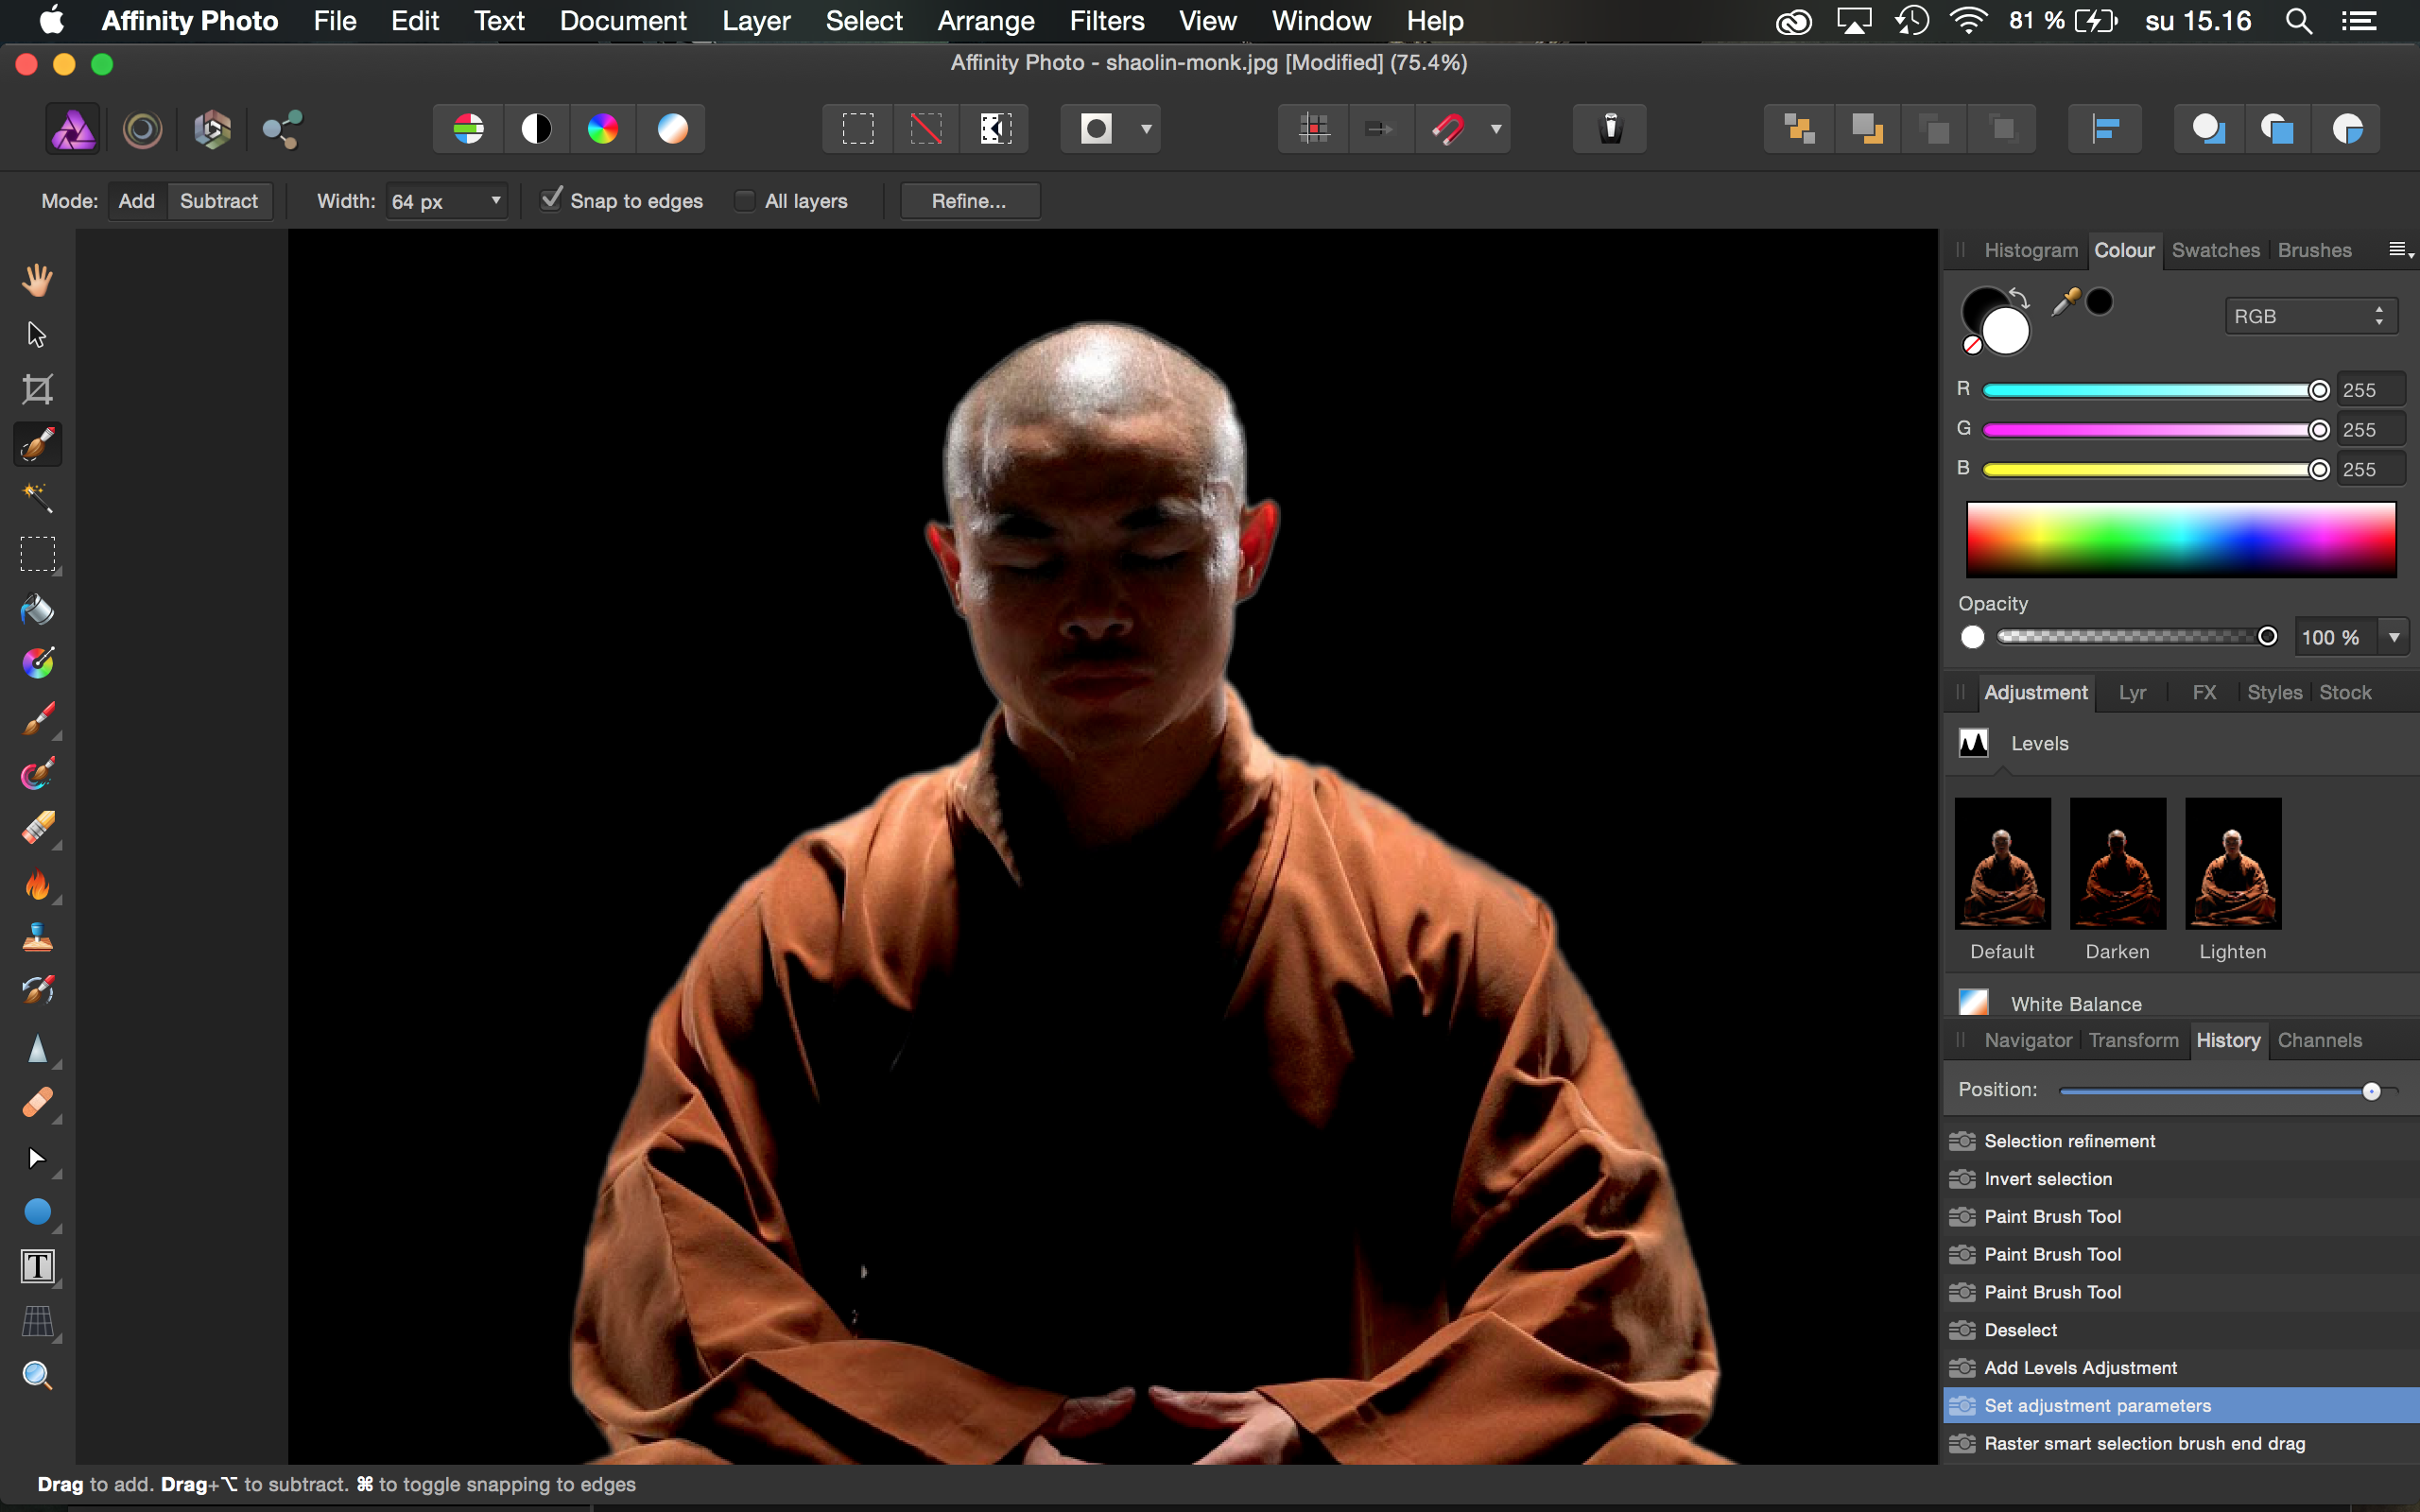The image size is (2420, 1512).
Task: Switch to the Swatches tab
Action: (2215, 250)
